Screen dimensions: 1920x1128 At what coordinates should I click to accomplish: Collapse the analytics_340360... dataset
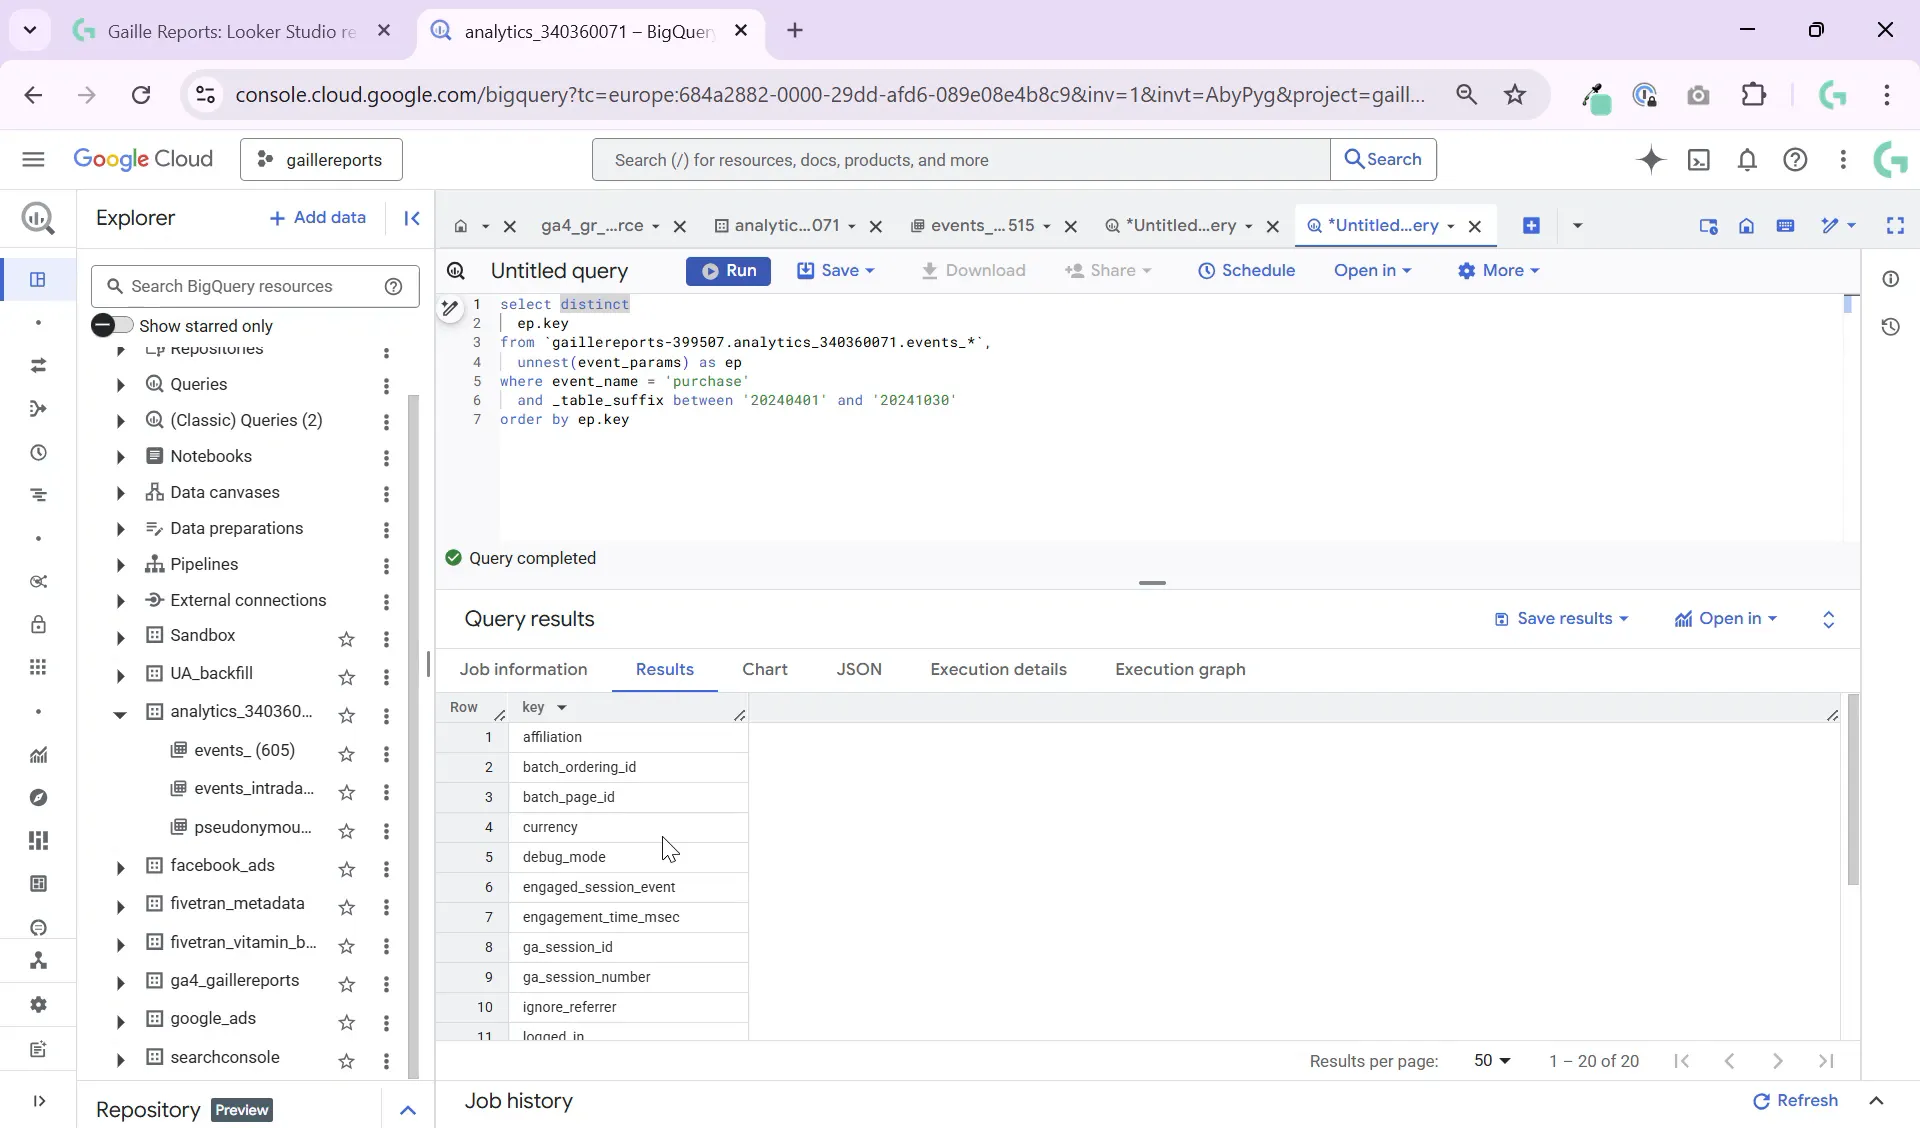pyautogui.click(x=120, y=714)
